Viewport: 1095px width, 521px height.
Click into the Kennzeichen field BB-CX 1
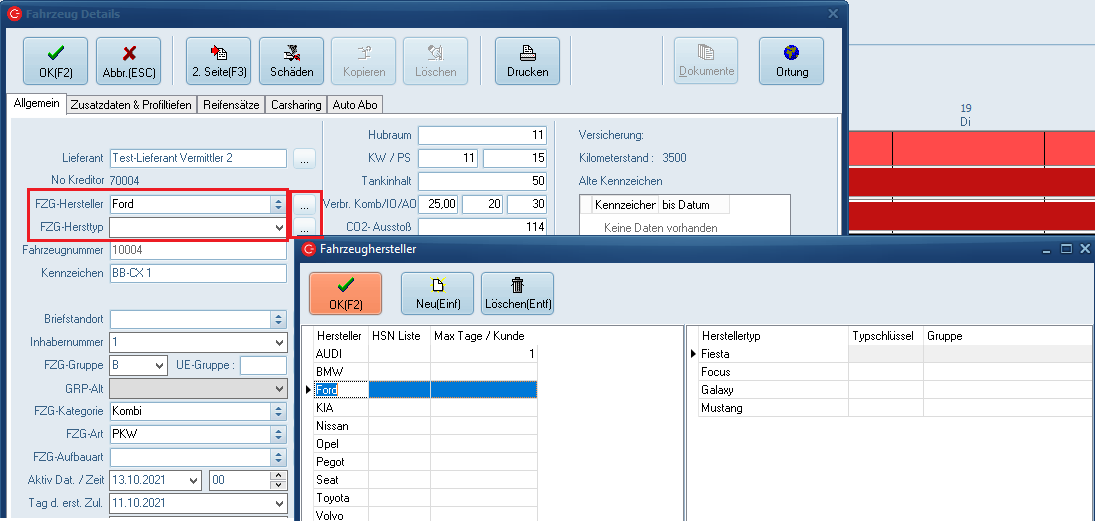tap(198, 273)
